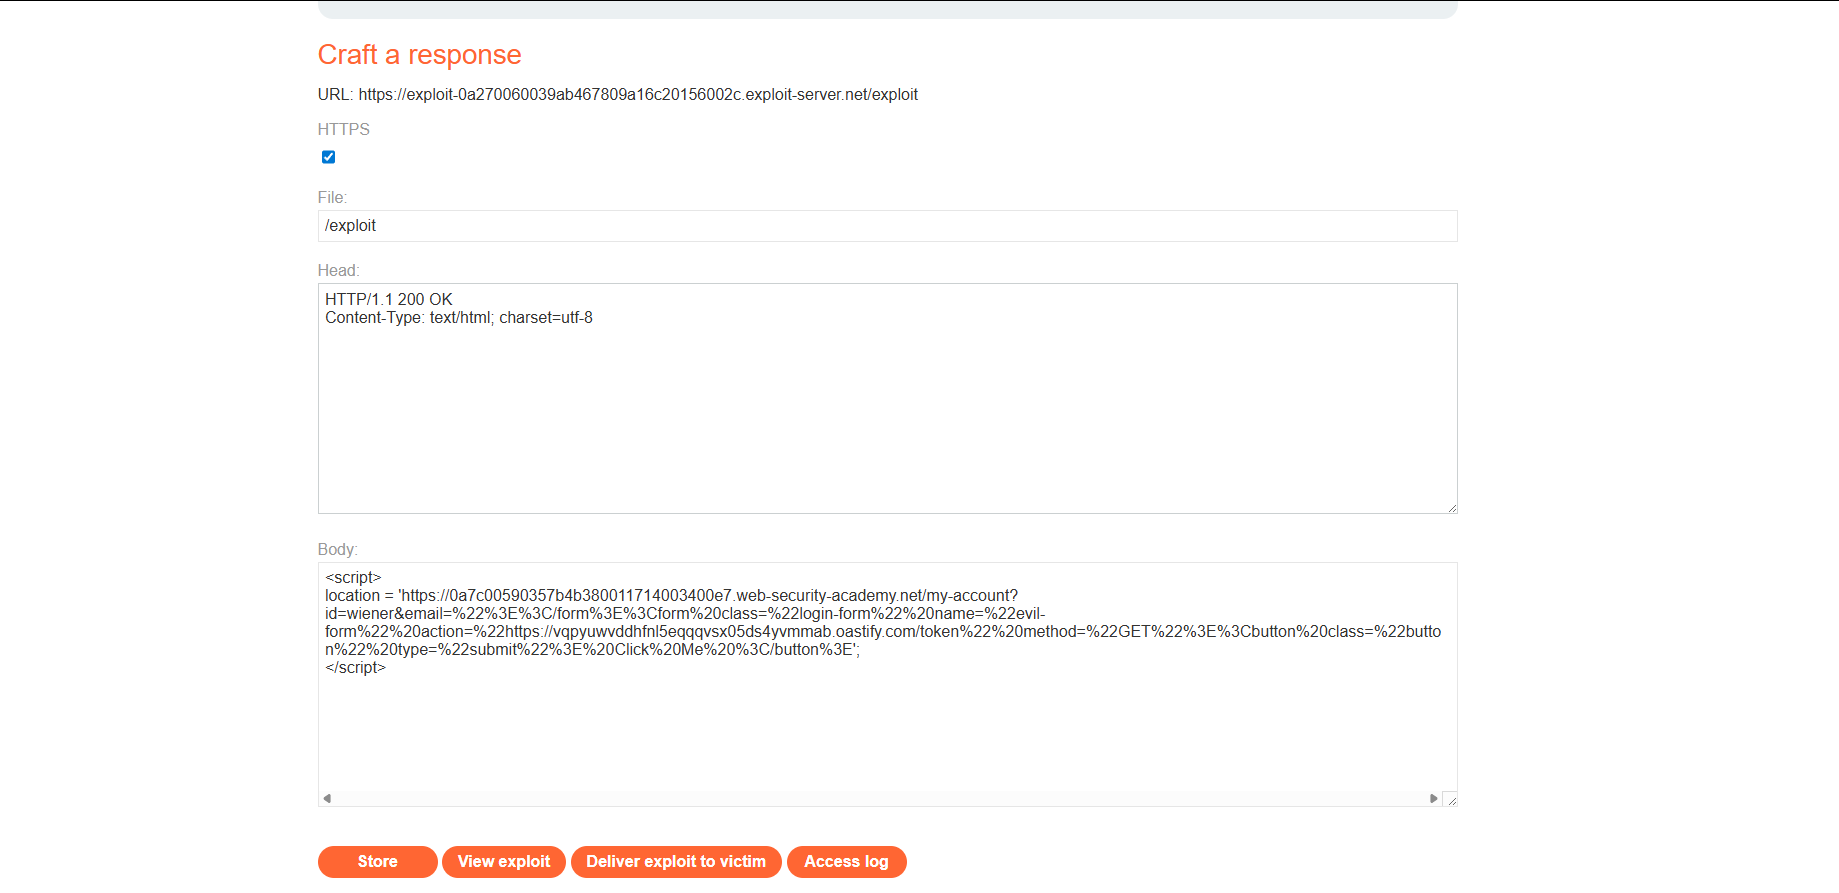1839x893 pixels.
Task: Click the closing </script> tag line
Action: (x=355, y=668)
